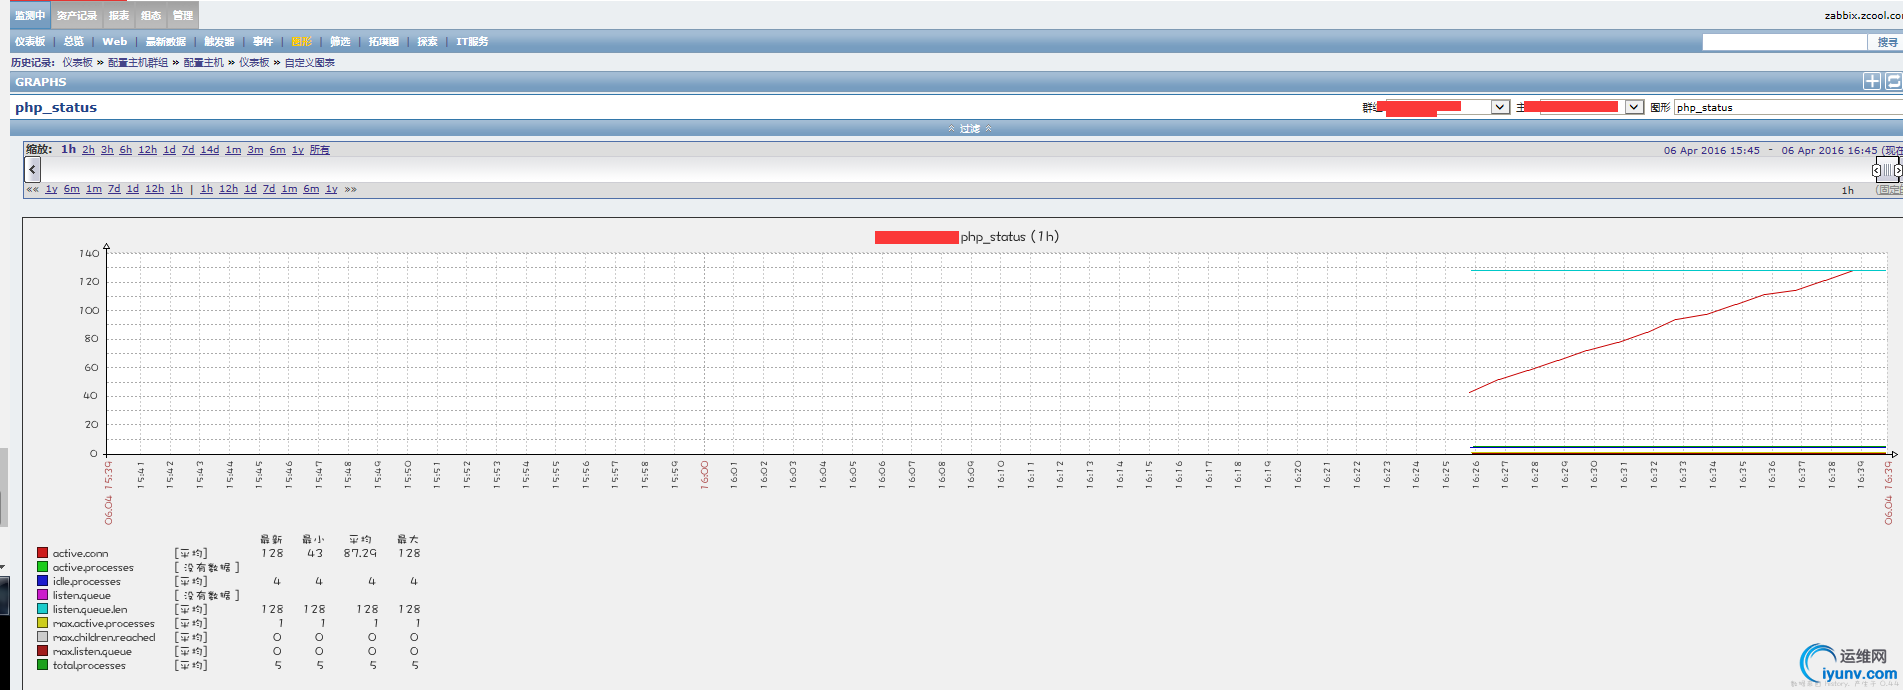Click the timeline scroll-left arrow button
Viewport: 1903px width, 690px height.
coord(32,170)
